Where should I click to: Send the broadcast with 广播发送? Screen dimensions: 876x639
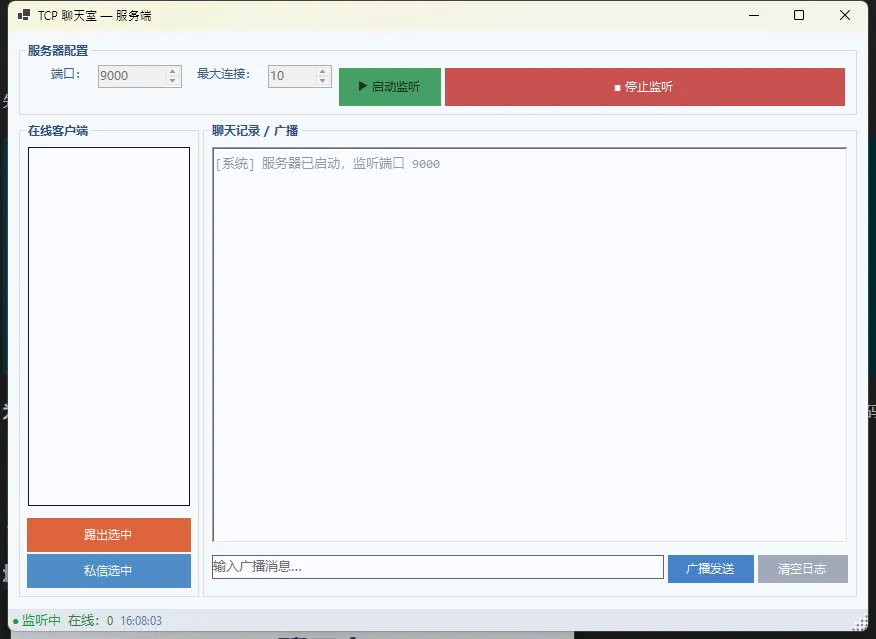pos(711,569)
